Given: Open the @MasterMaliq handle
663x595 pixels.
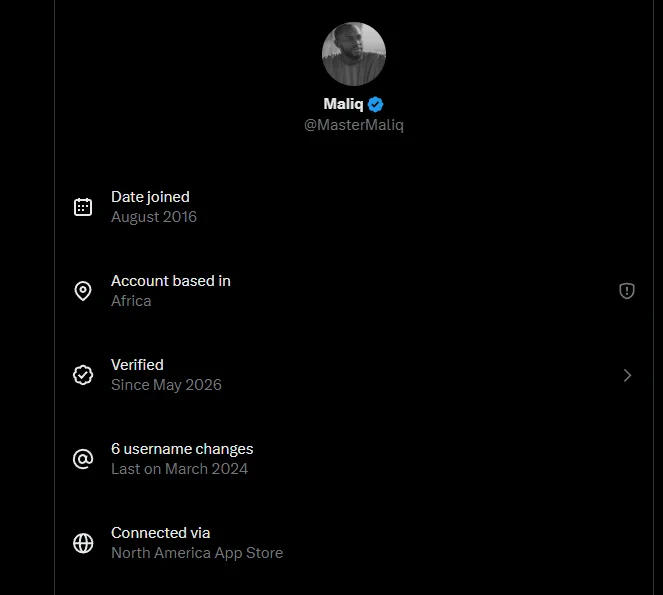Looking at the screenshot, I should point(354,125).
